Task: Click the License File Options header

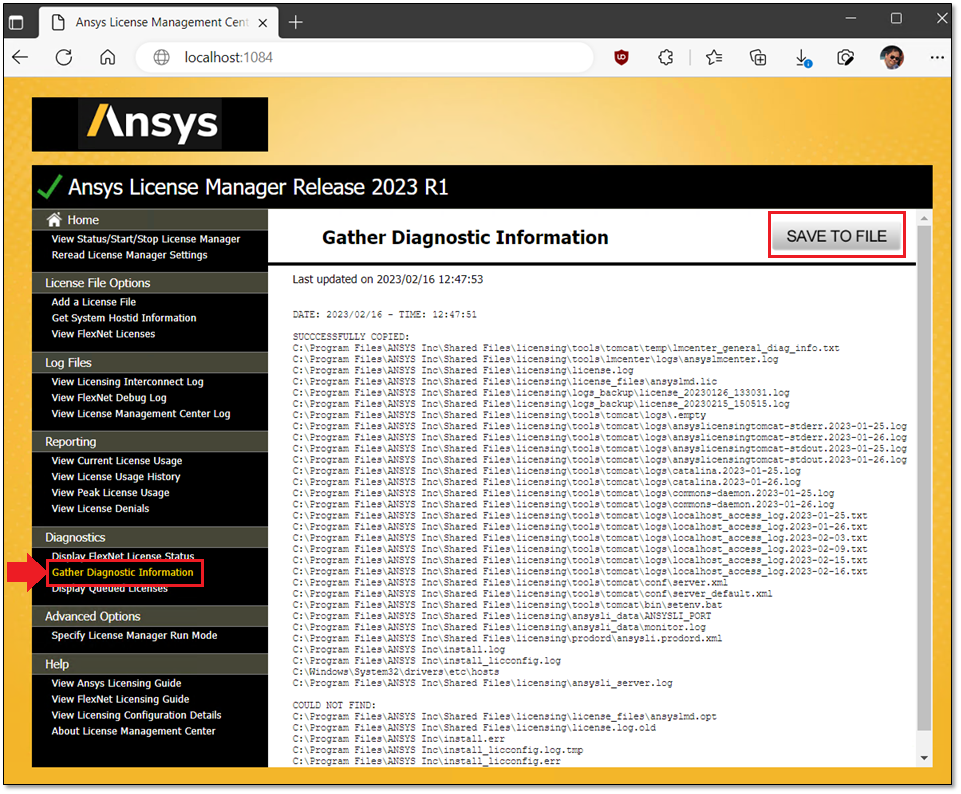Action: (x=97, y=283)
